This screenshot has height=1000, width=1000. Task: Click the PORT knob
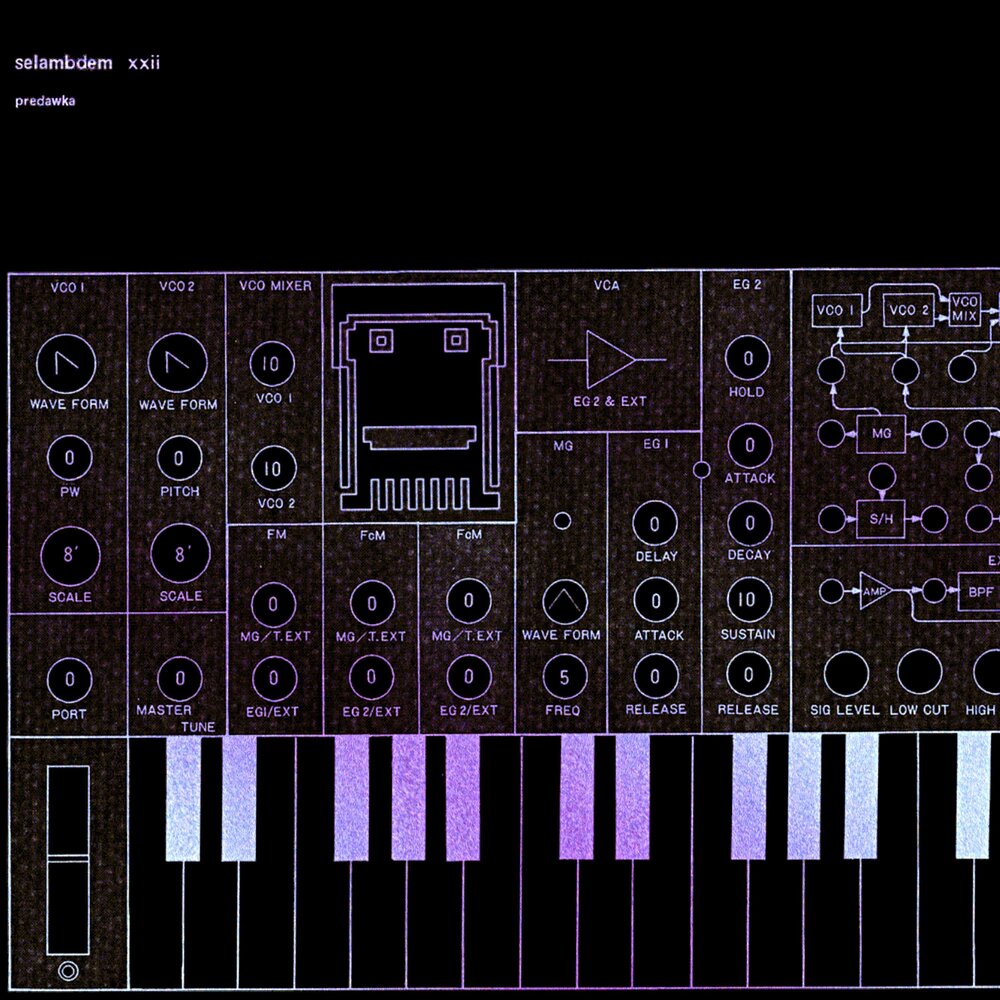pyautogui.click(x=69, y=680)
